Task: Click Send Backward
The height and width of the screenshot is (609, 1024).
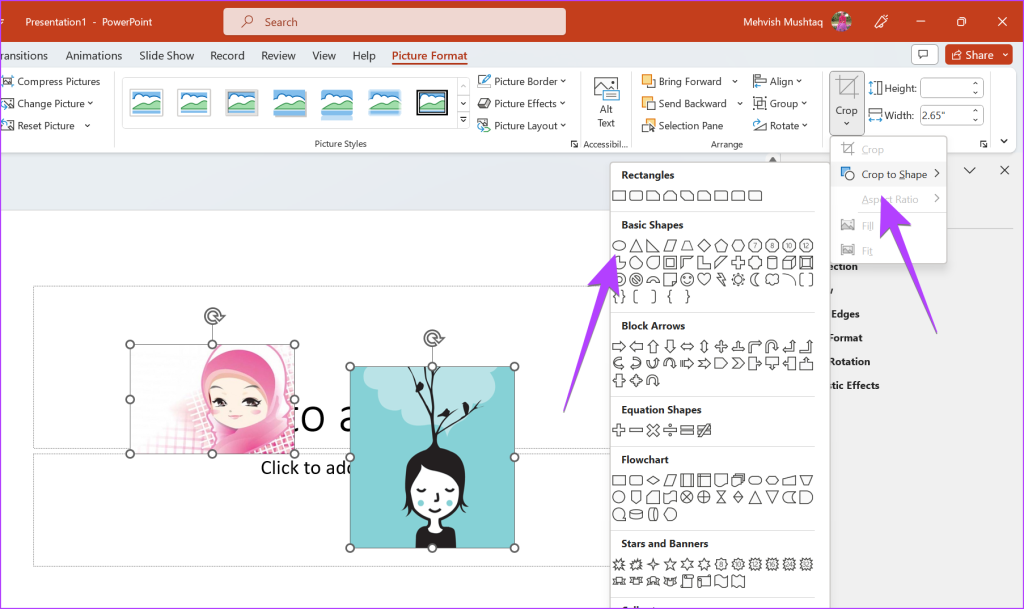Action: [x=684, y=103]
